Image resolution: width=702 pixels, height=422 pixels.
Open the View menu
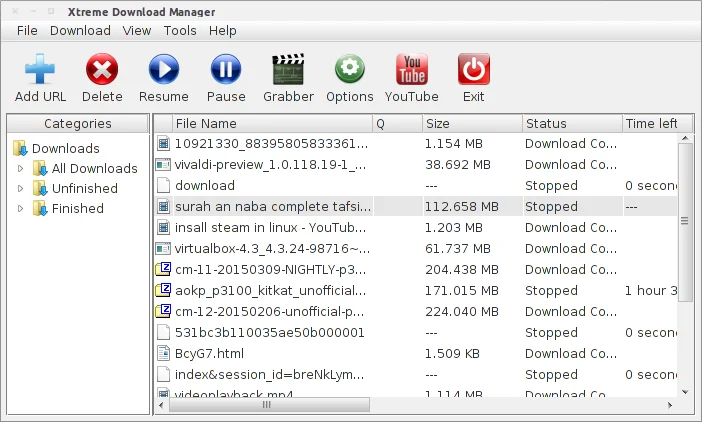coord(137,30)
